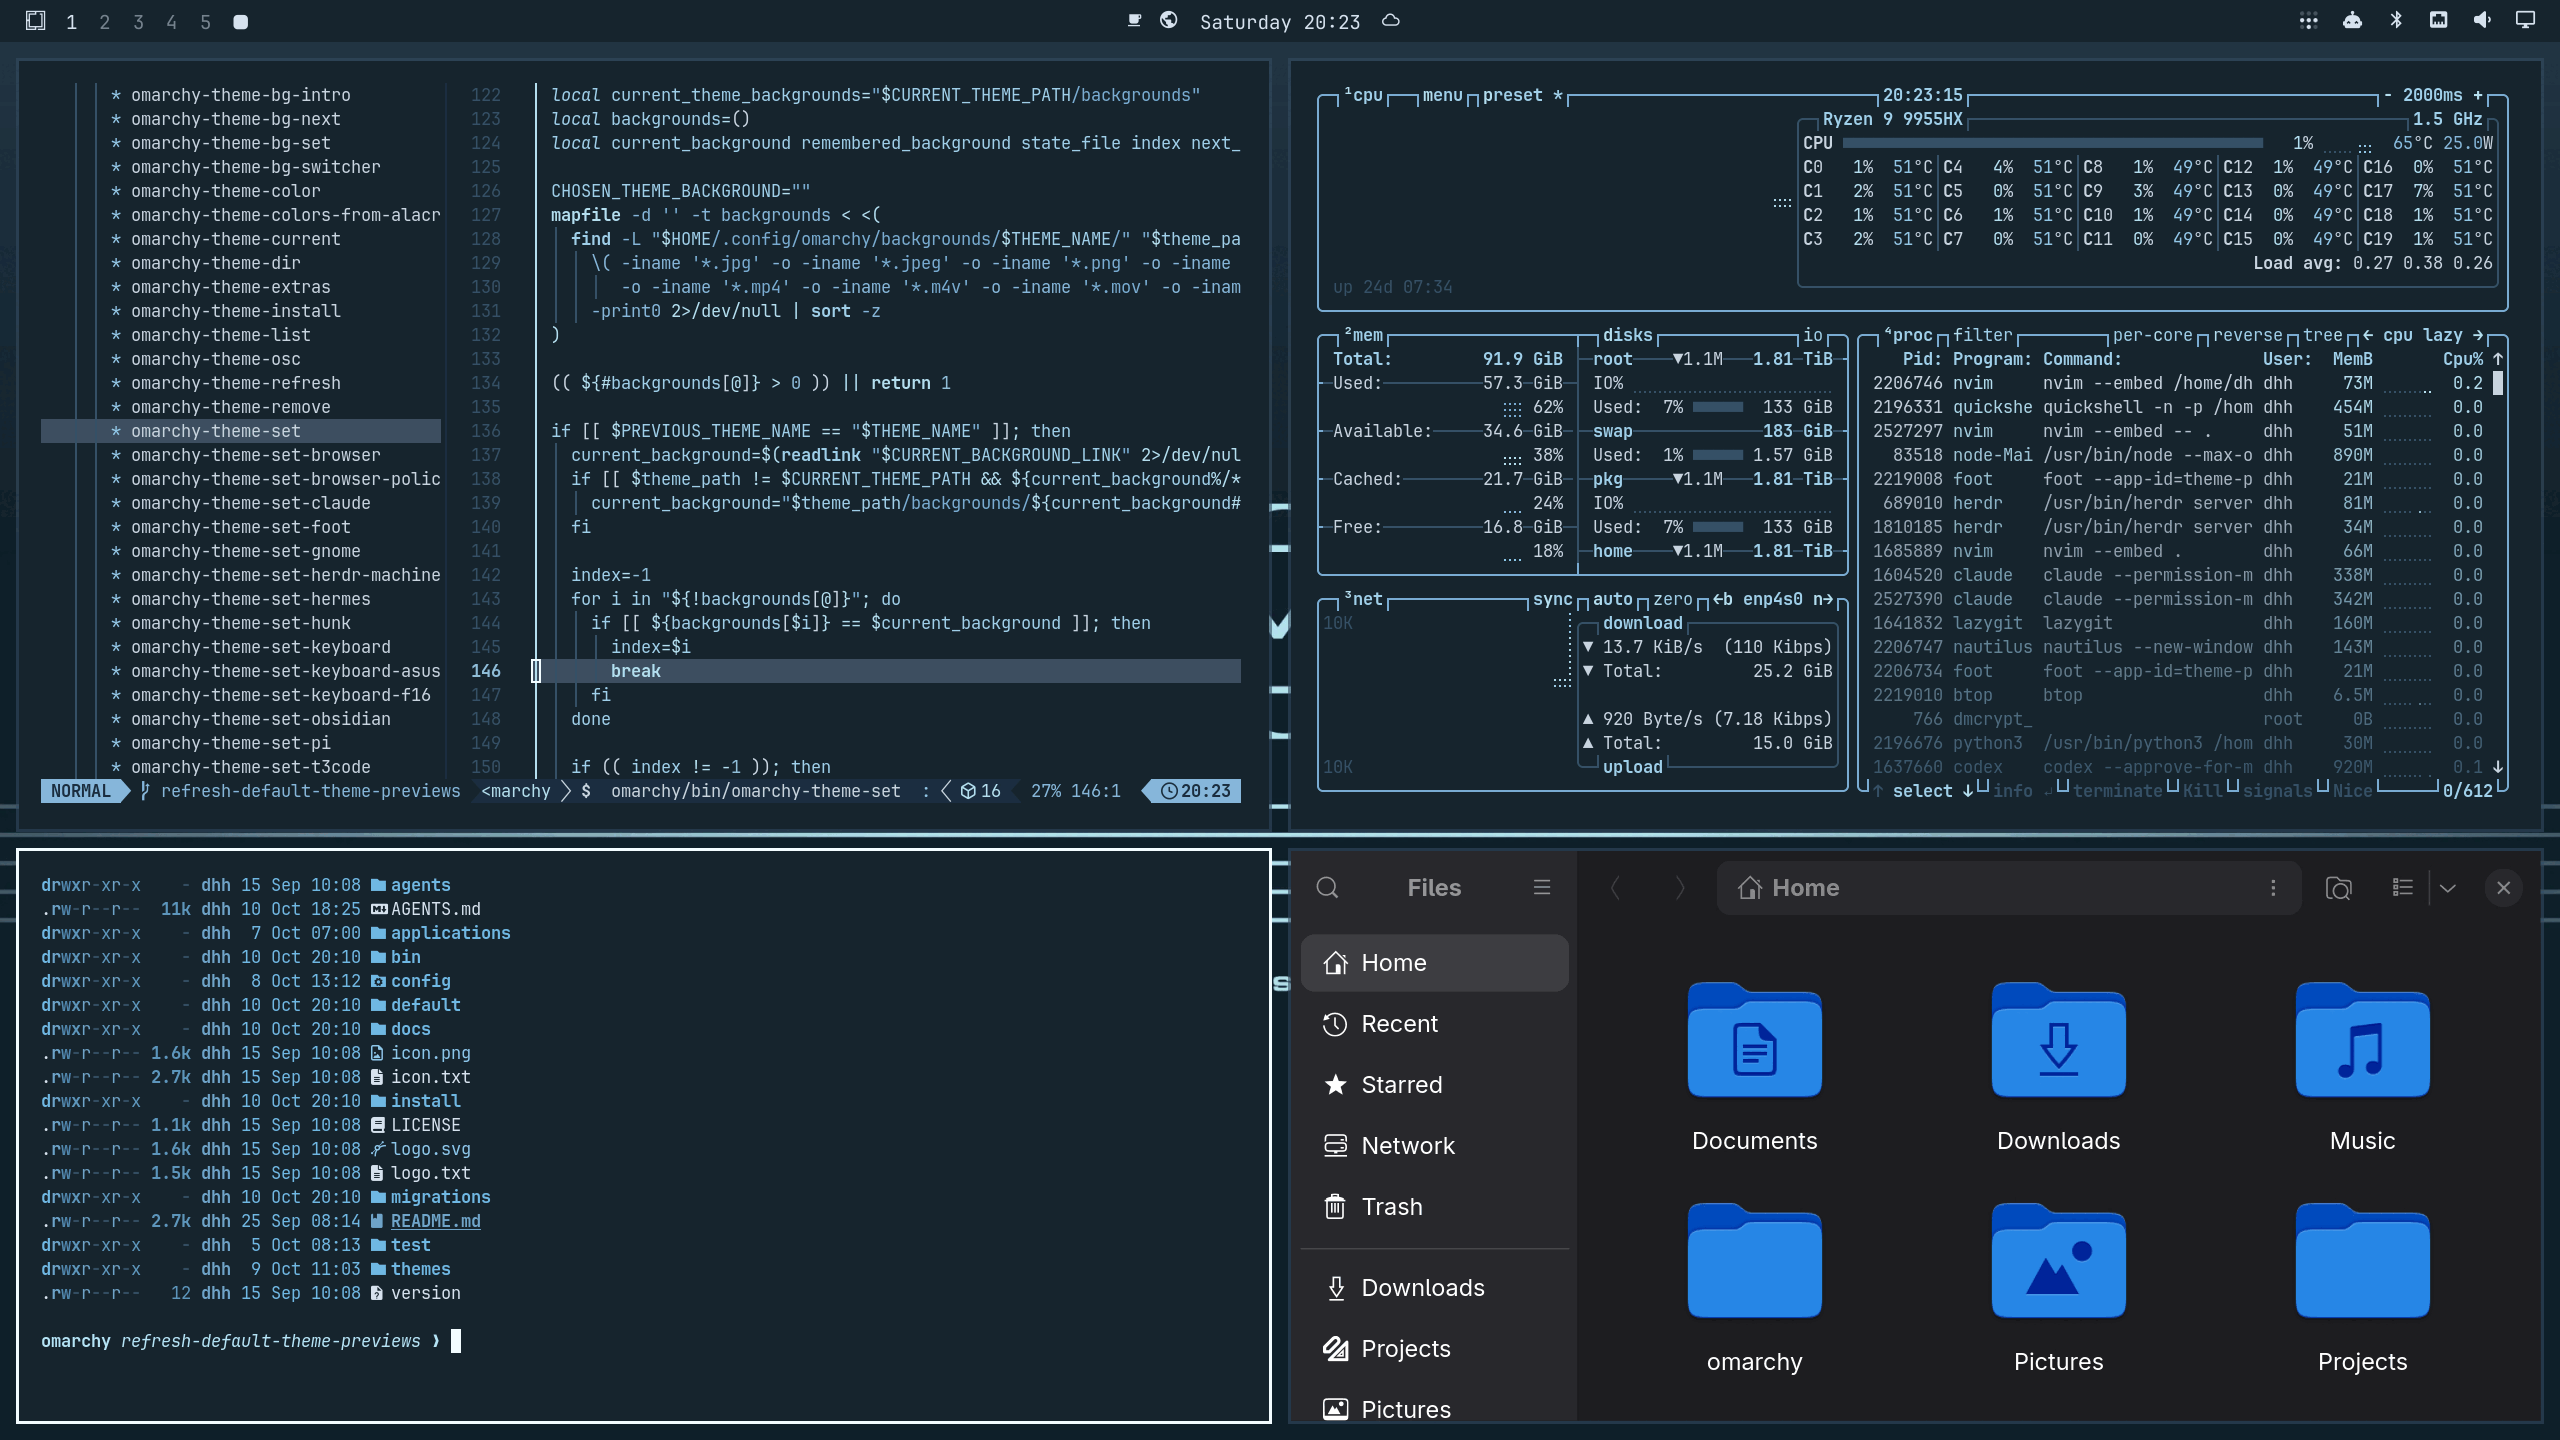Select Starred in Files sidebar
2560x1440 pixels.
1434,1085
